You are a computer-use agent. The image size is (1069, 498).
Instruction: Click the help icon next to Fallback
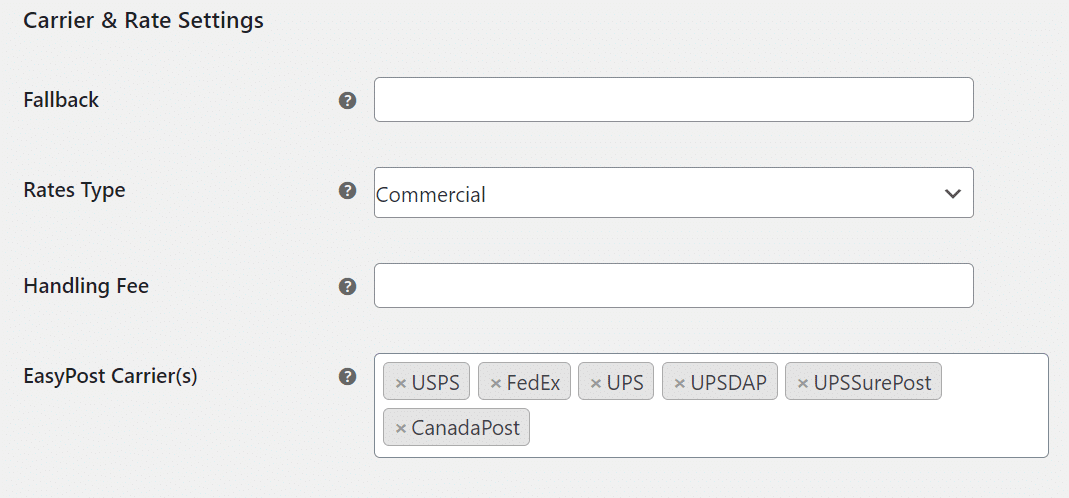coord(347,100)
